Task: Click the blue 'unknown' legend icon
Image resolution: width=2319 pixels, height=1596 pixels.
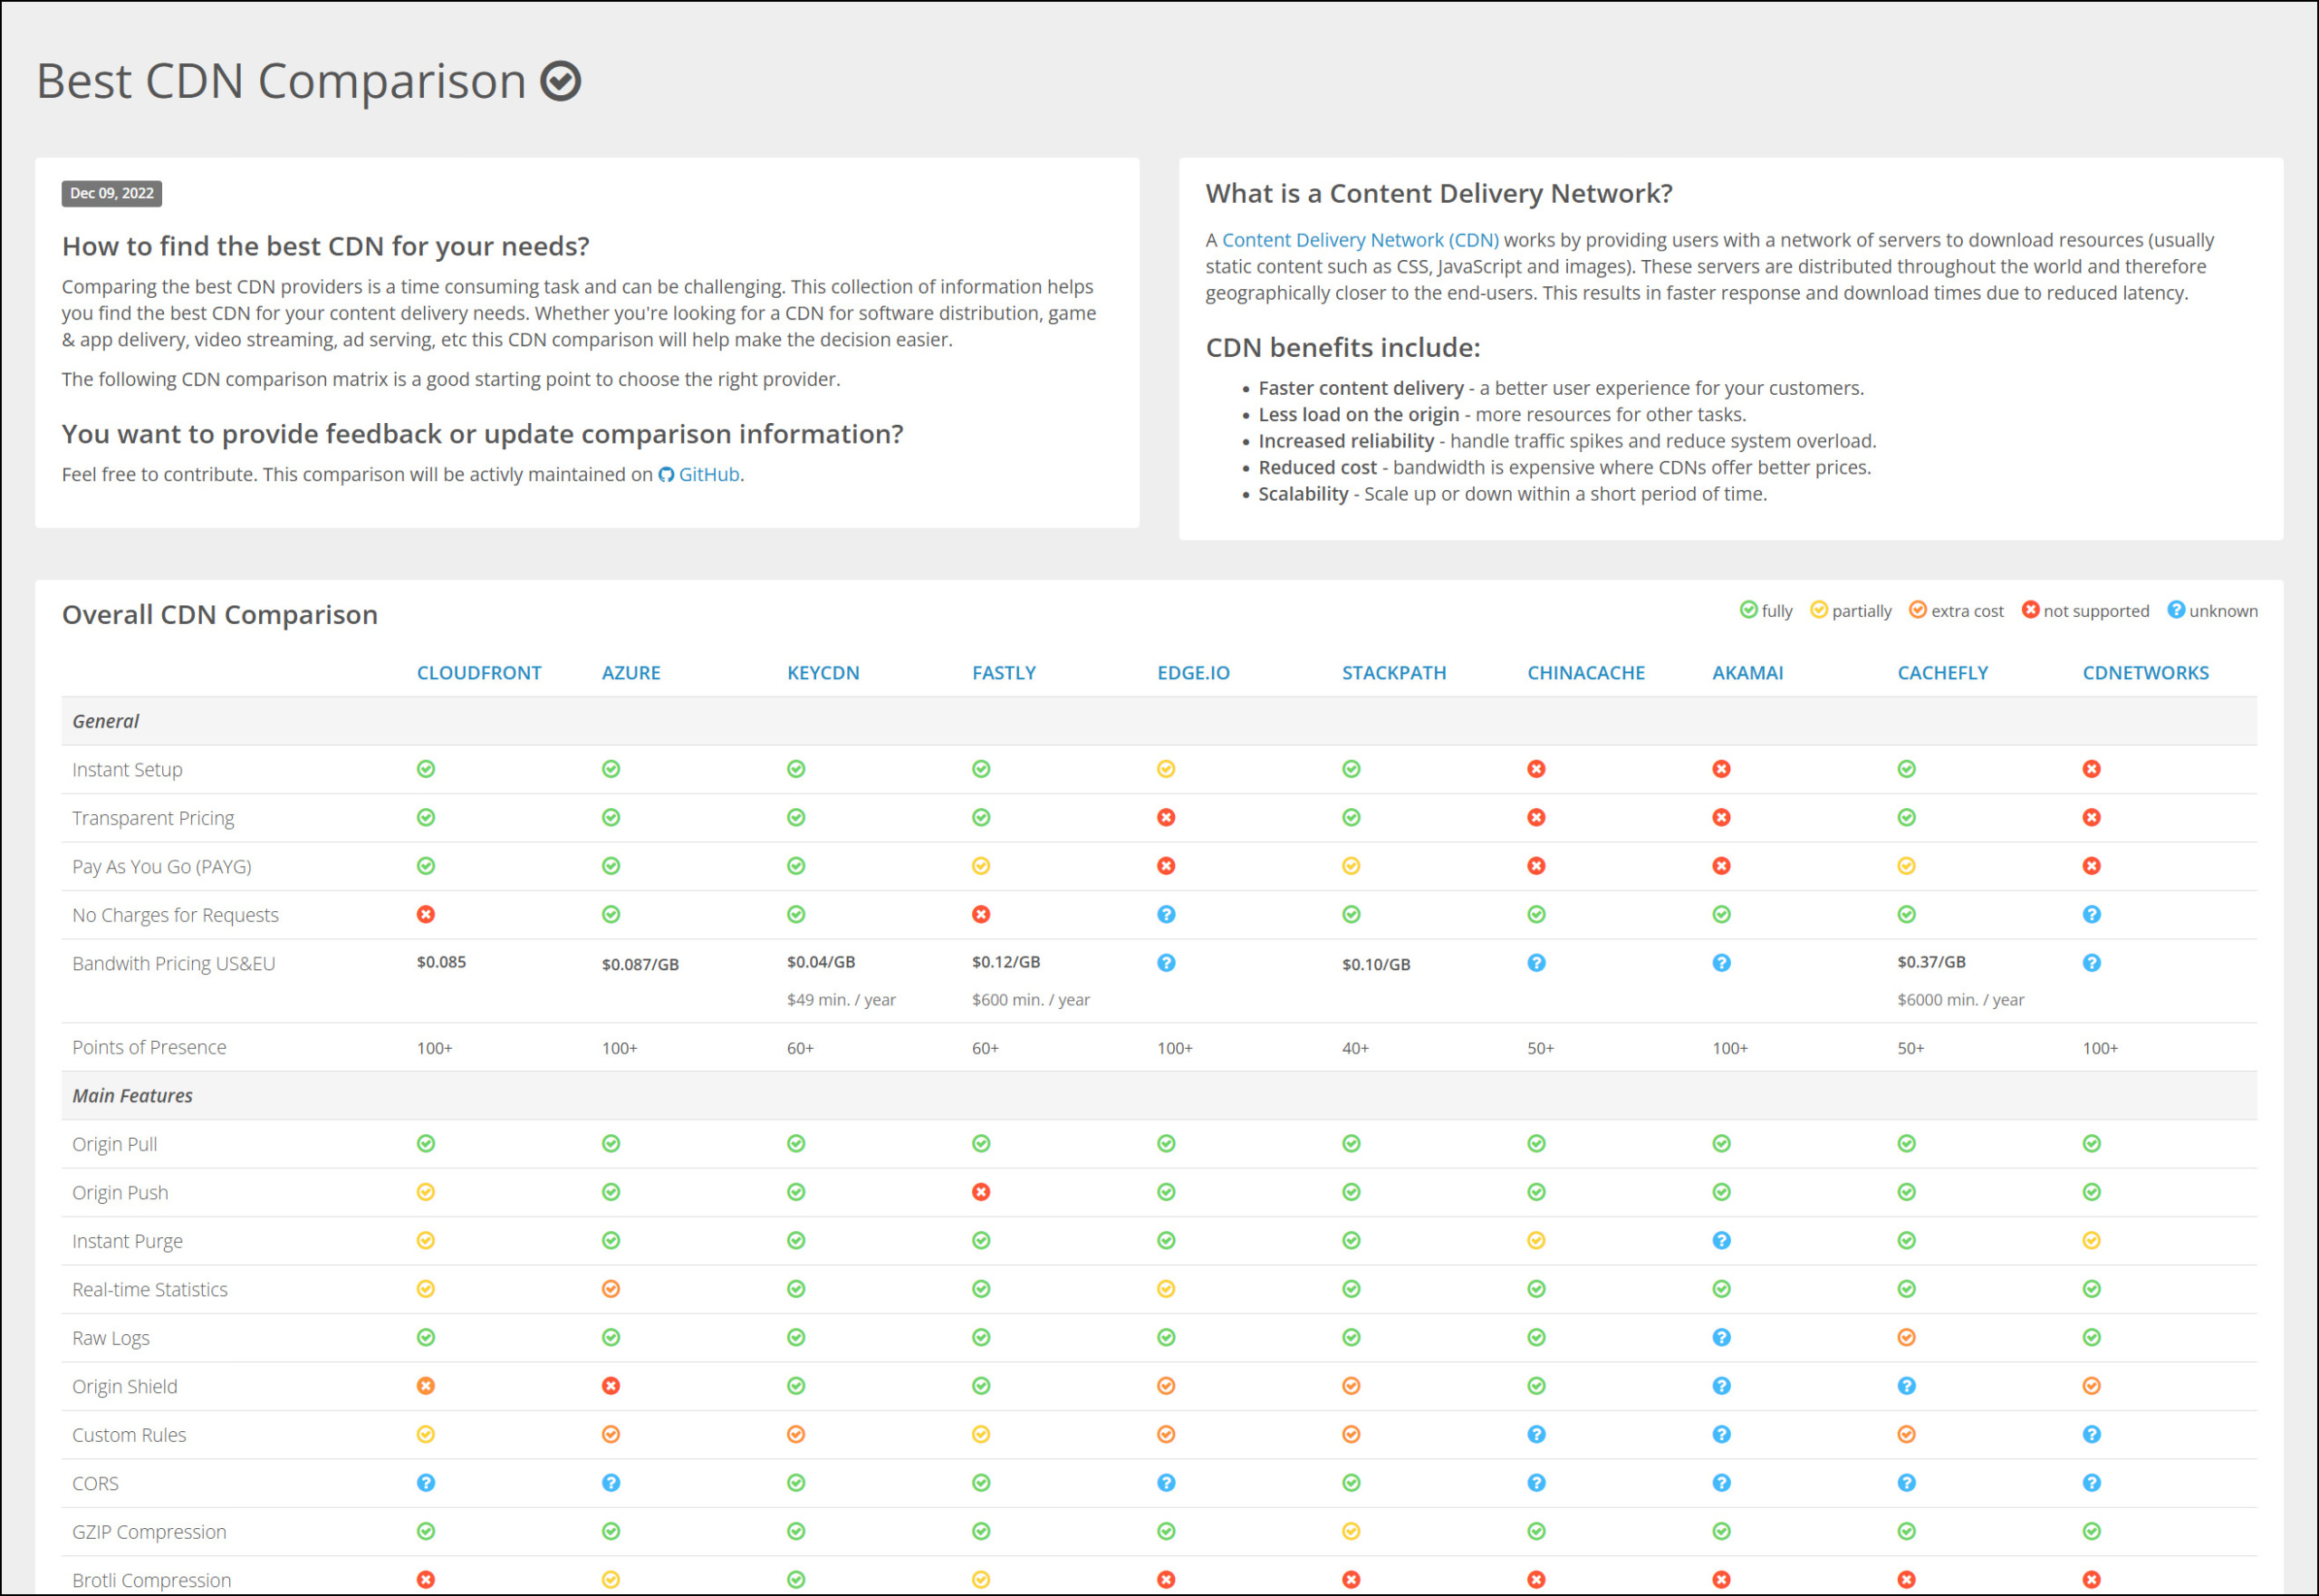Action: [2175, 609]
